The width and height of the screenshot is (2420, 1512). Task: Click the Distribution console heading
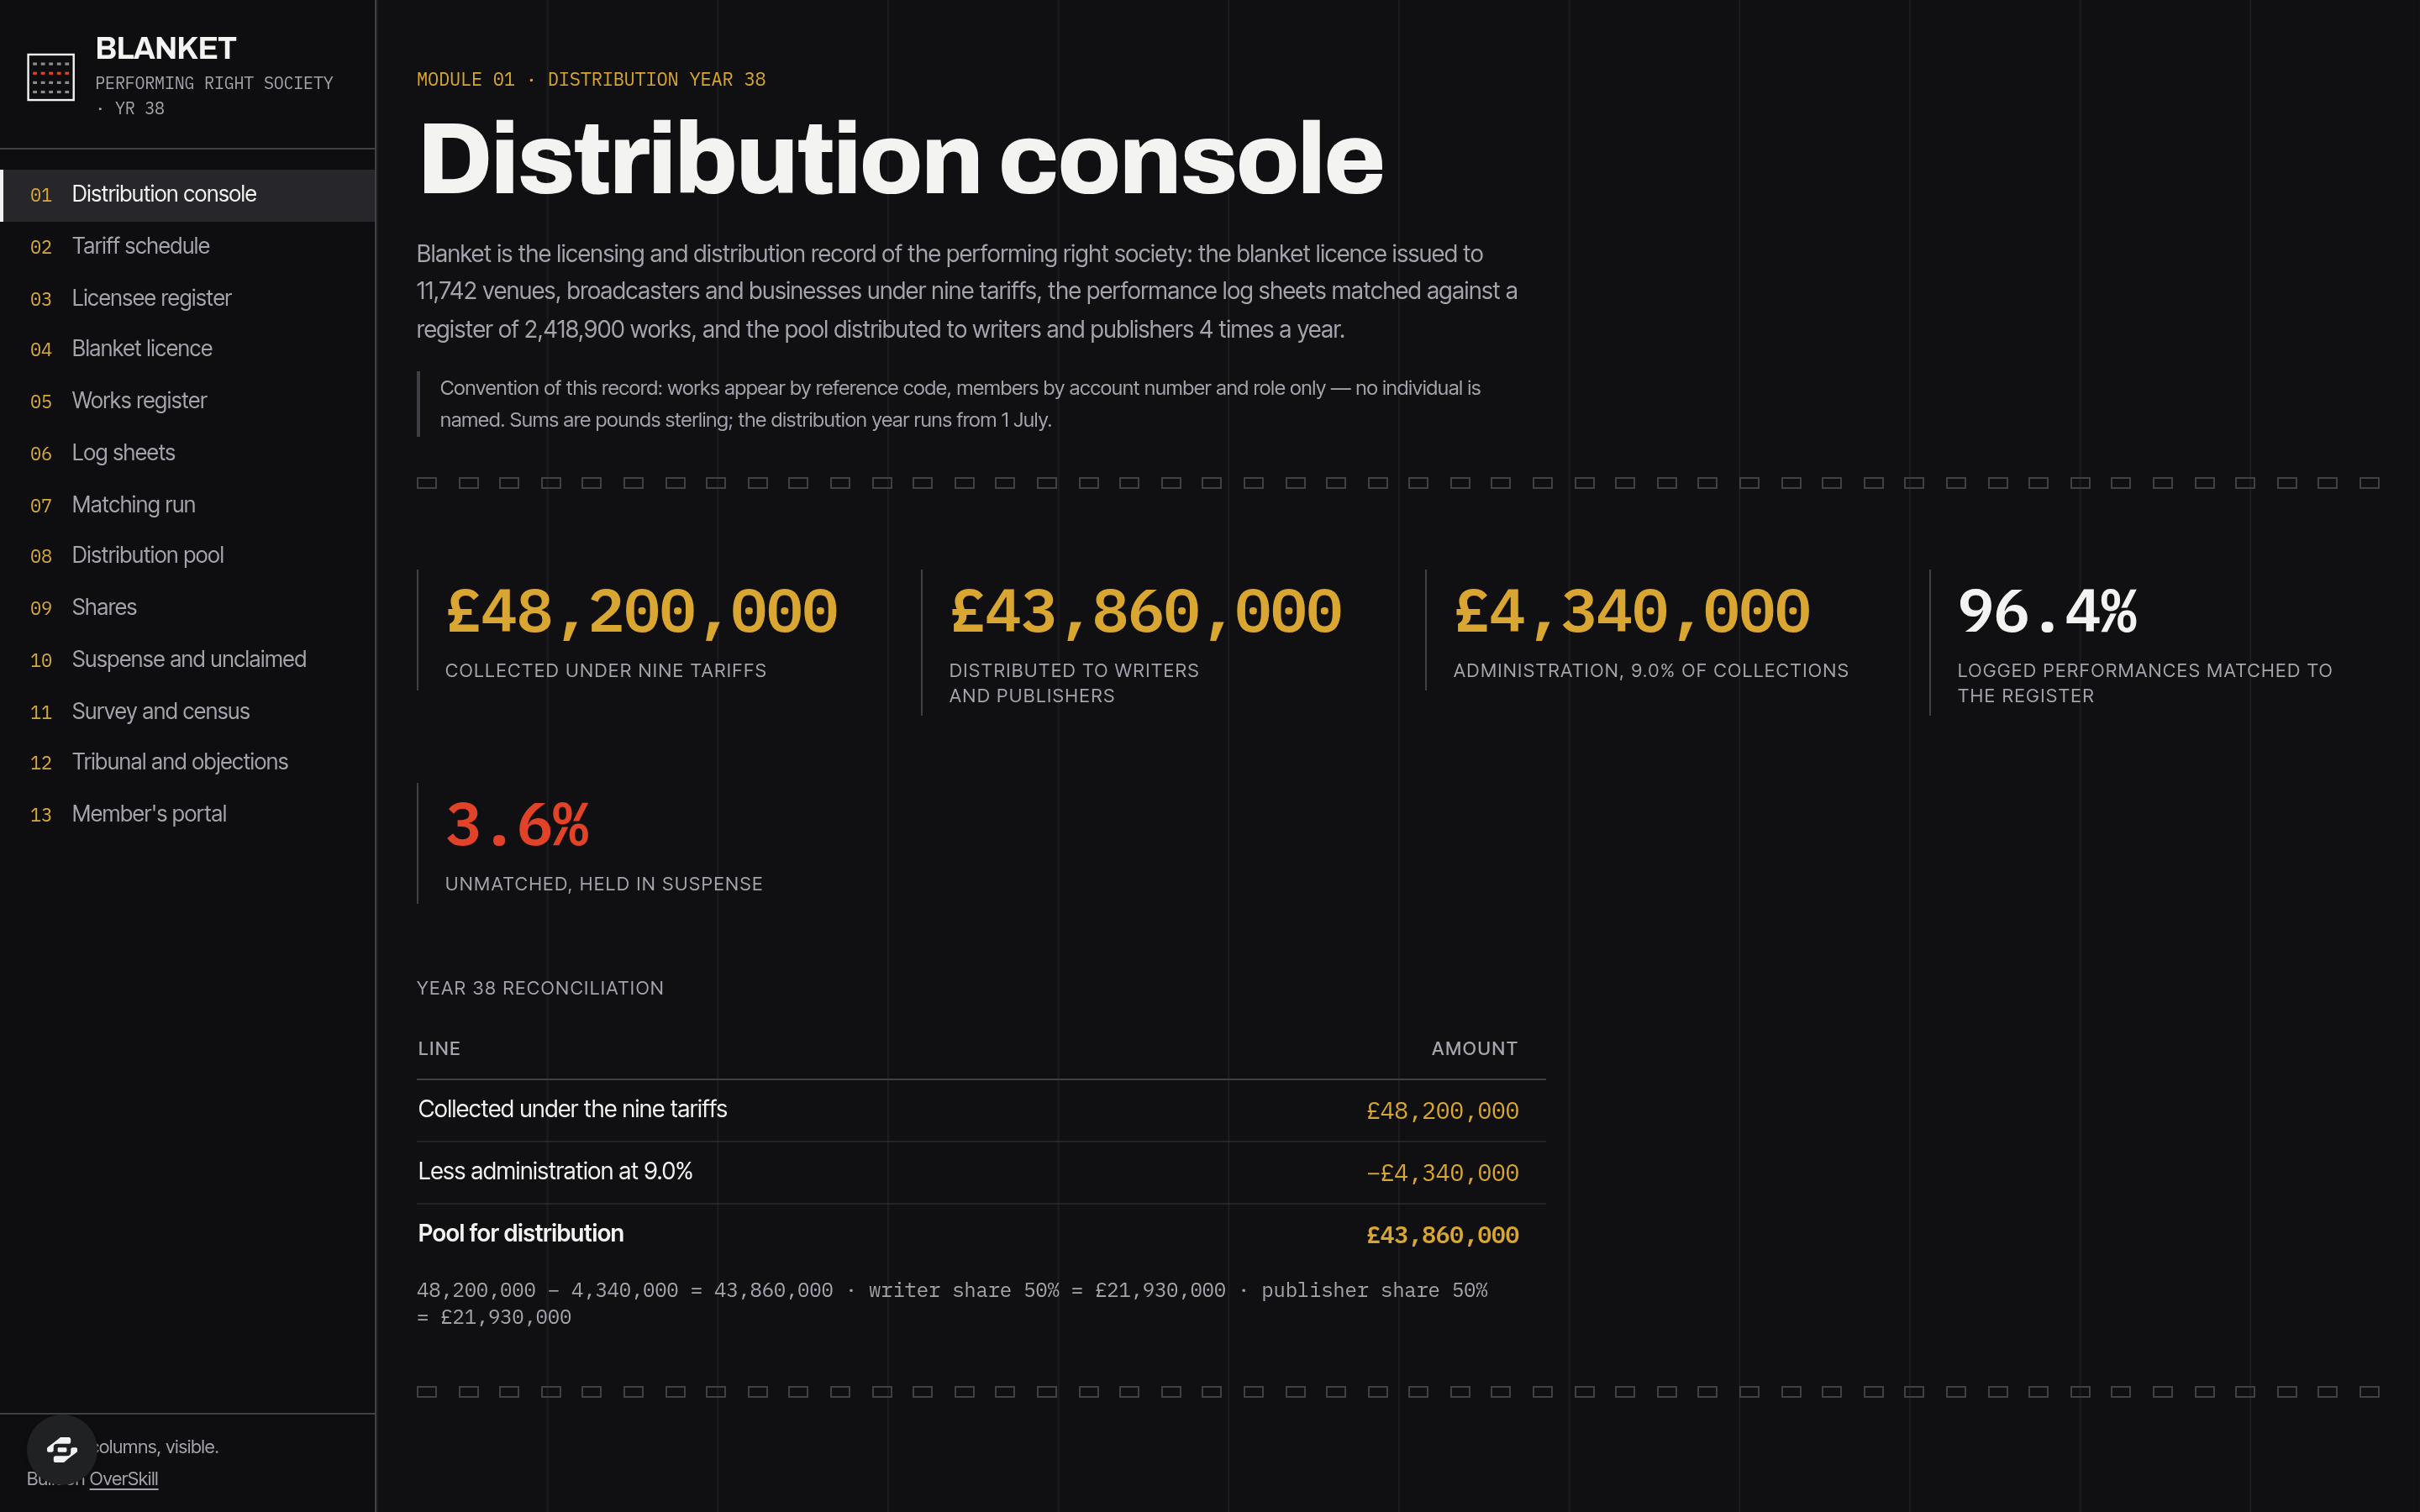(x=901, y=159)
